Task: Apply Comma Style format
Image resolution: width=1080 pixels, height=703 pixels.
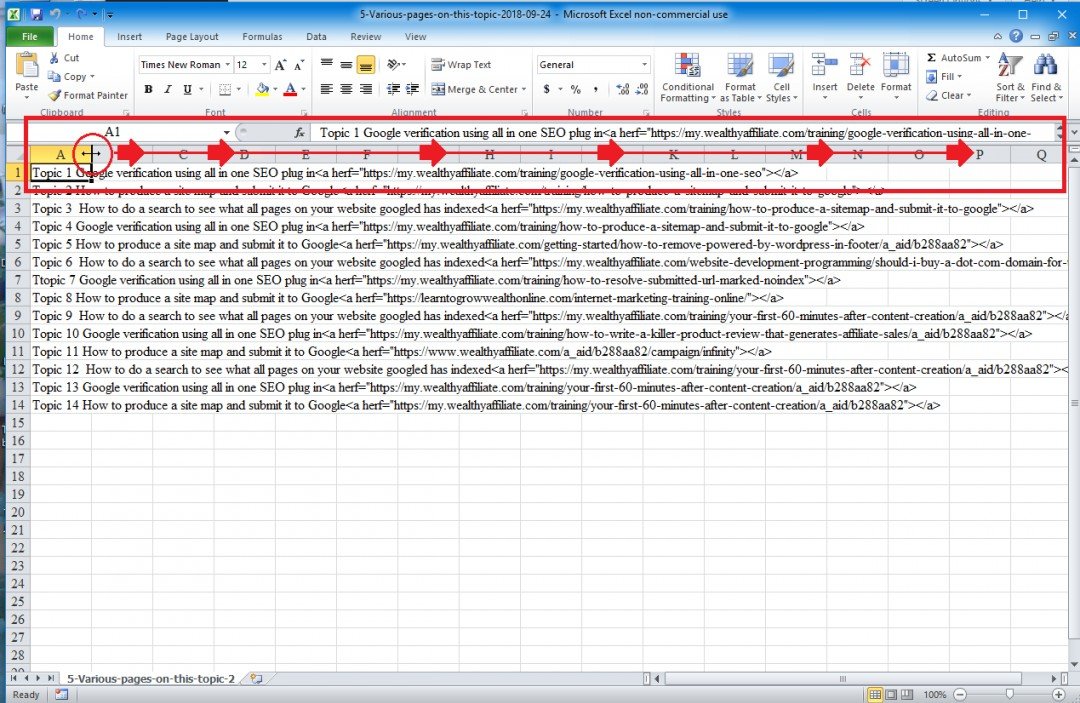Action: (x=596, y=89)
